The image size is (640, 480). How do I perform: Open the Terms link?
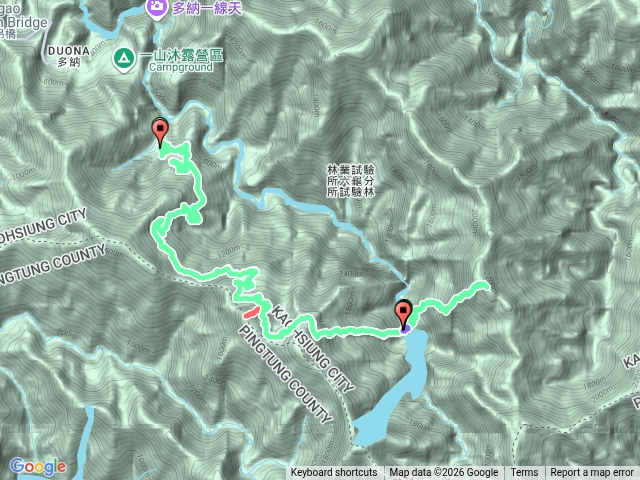pos(524,473)
